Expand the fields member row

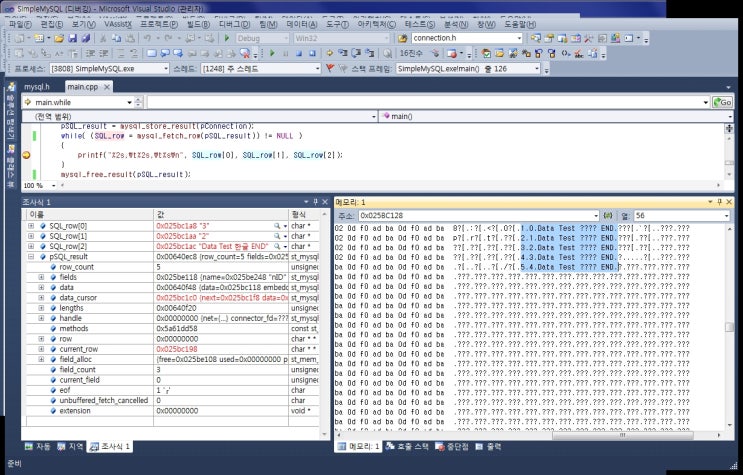coord(41,277)
